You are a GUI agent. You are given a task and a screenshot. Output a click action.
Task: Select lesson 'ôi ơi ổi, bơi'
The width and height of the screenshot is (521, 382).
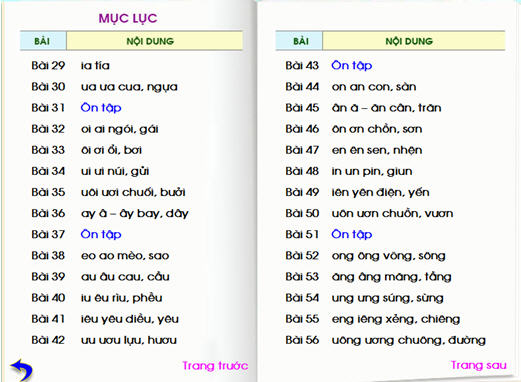point(111,150)
